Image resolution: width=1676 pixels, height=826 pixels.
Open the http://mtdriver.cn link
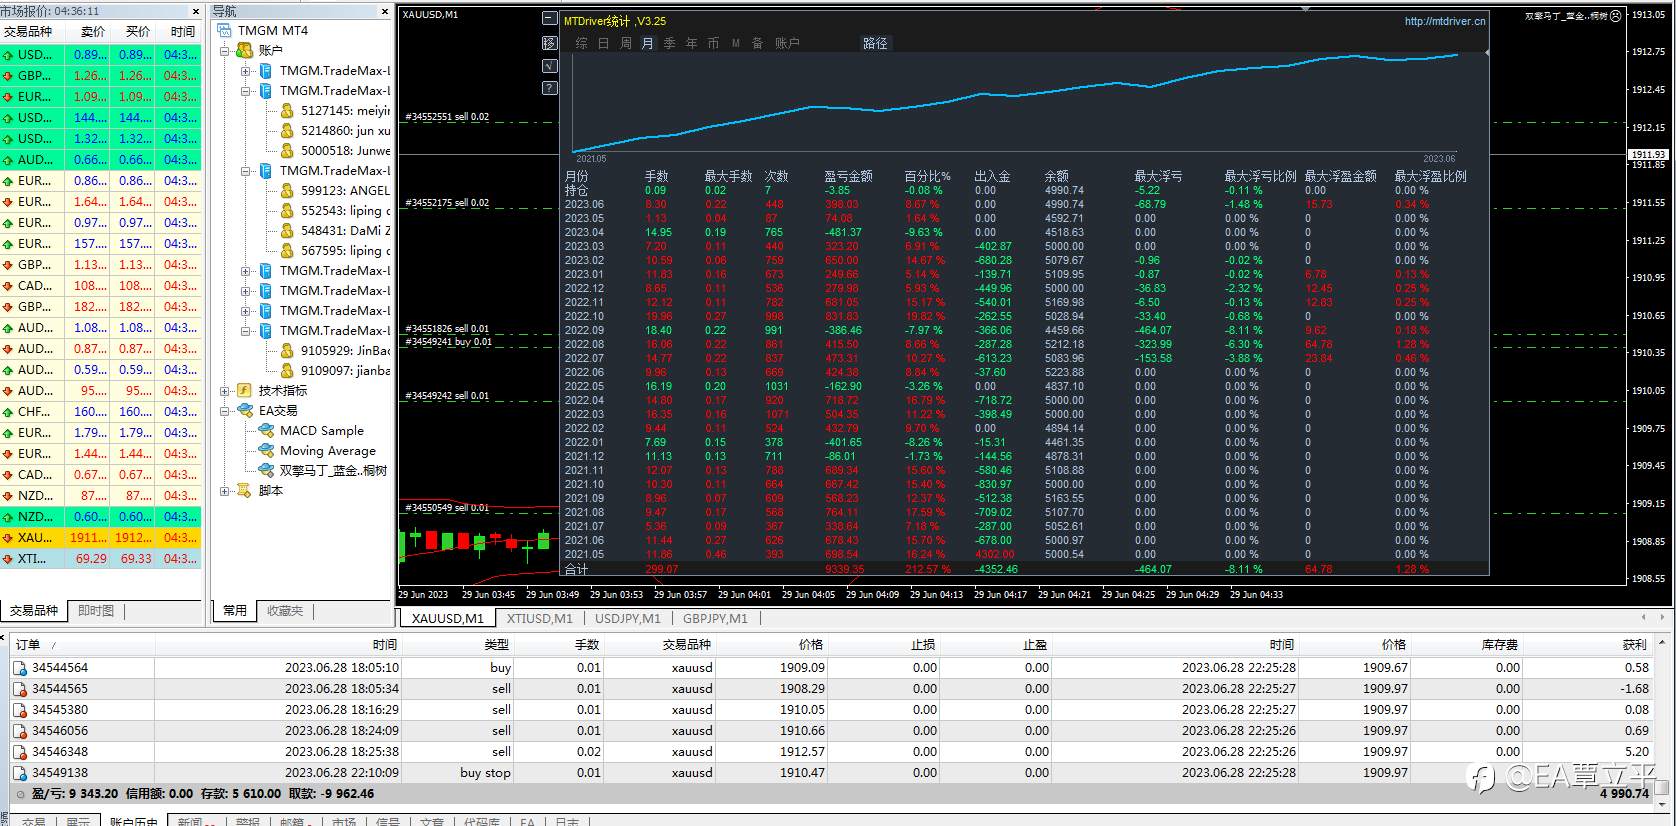pyautogui.click(x=1445, y=21)
